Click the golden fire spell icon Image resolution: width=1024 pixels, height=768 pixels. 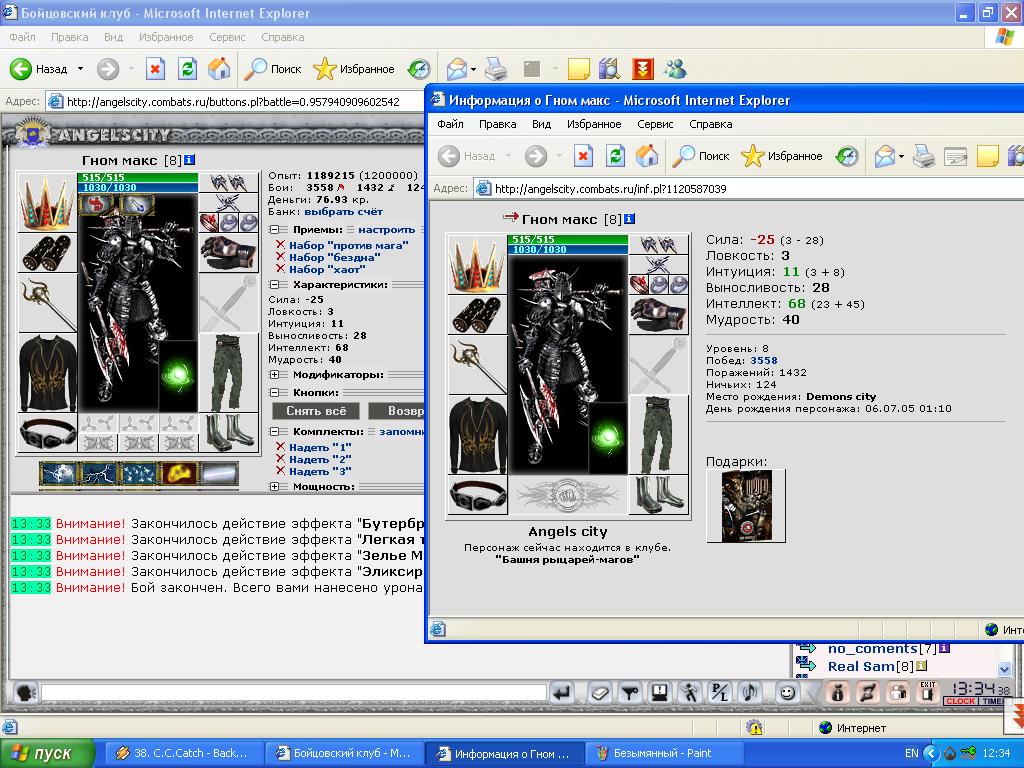point(179,474)
